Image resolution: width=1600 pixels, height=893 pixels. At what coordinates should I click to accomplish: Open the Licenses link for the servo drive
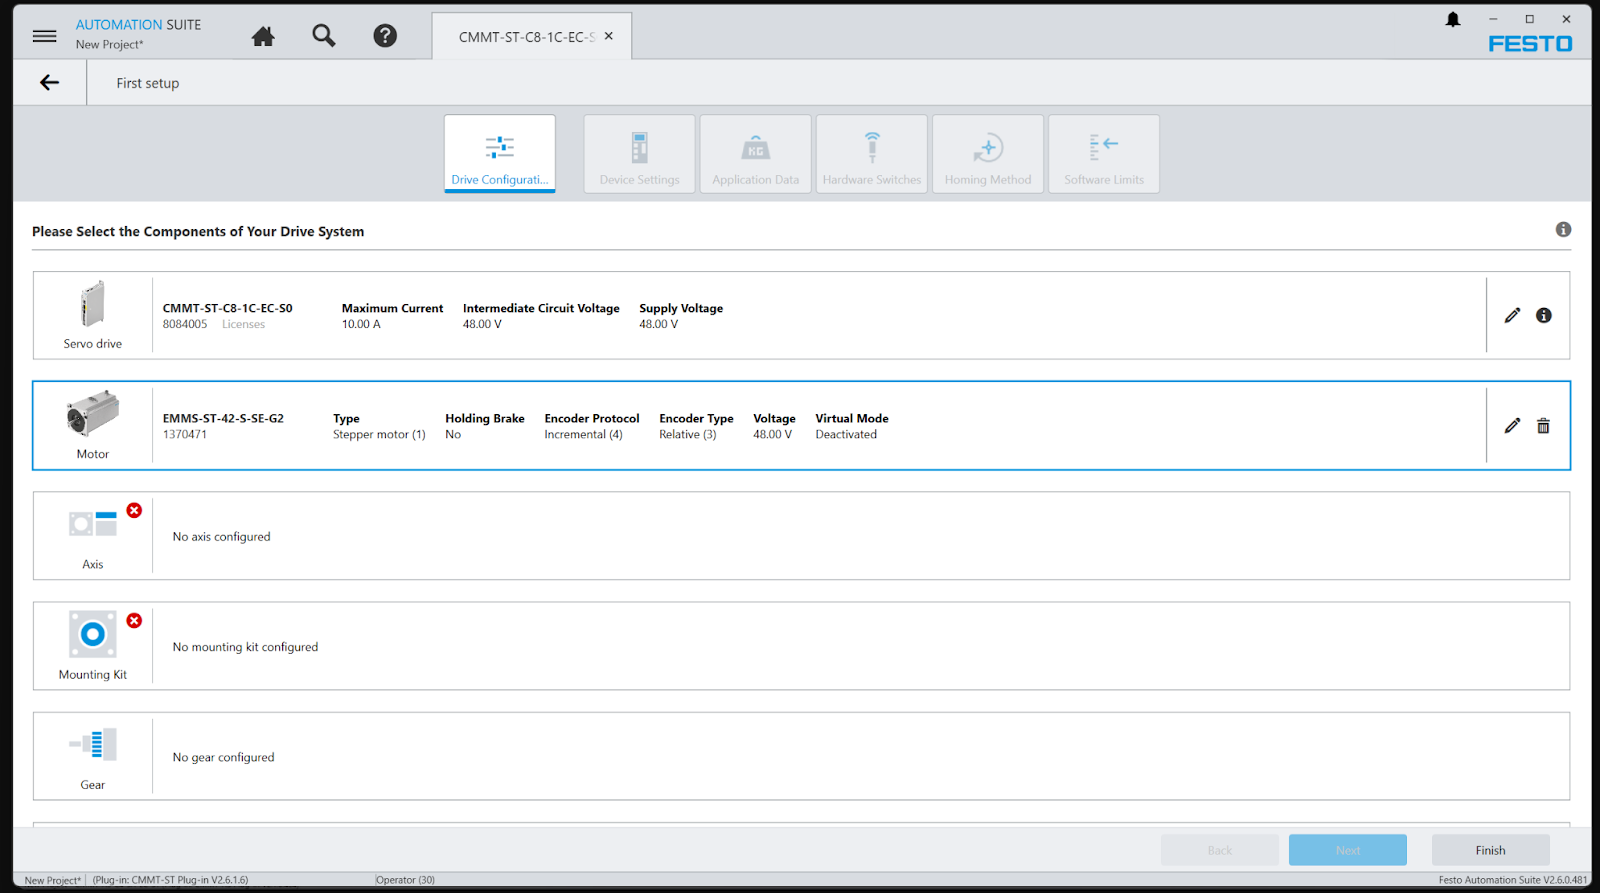(244, 324)
